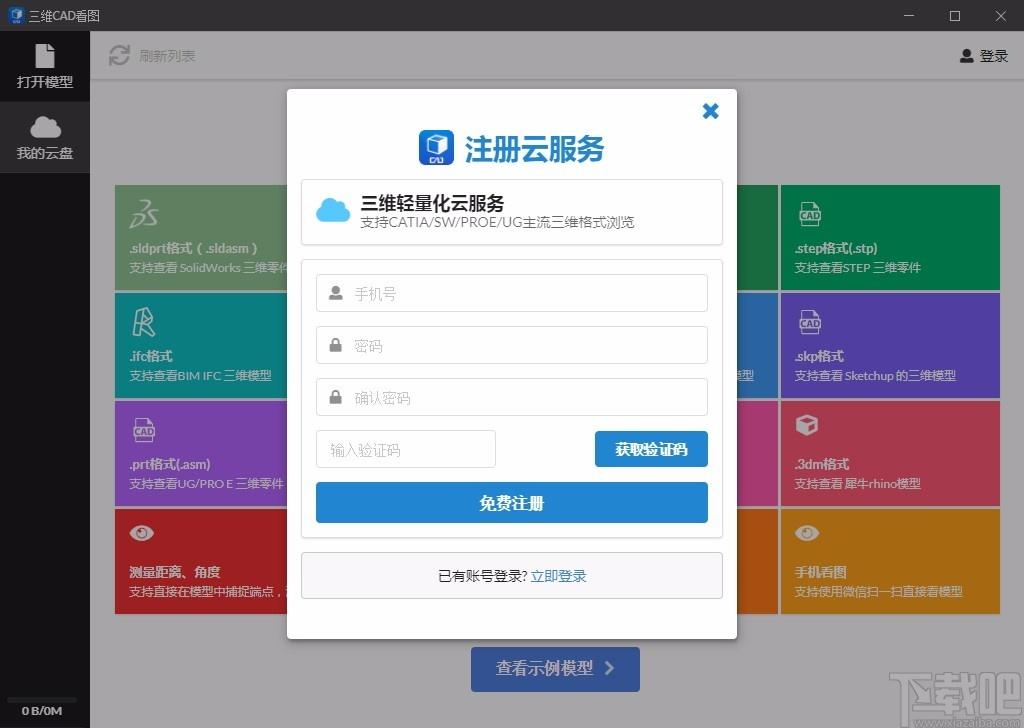Click the 刷新列表 refresh icon
1024x728 pixels.
(120, 56)
